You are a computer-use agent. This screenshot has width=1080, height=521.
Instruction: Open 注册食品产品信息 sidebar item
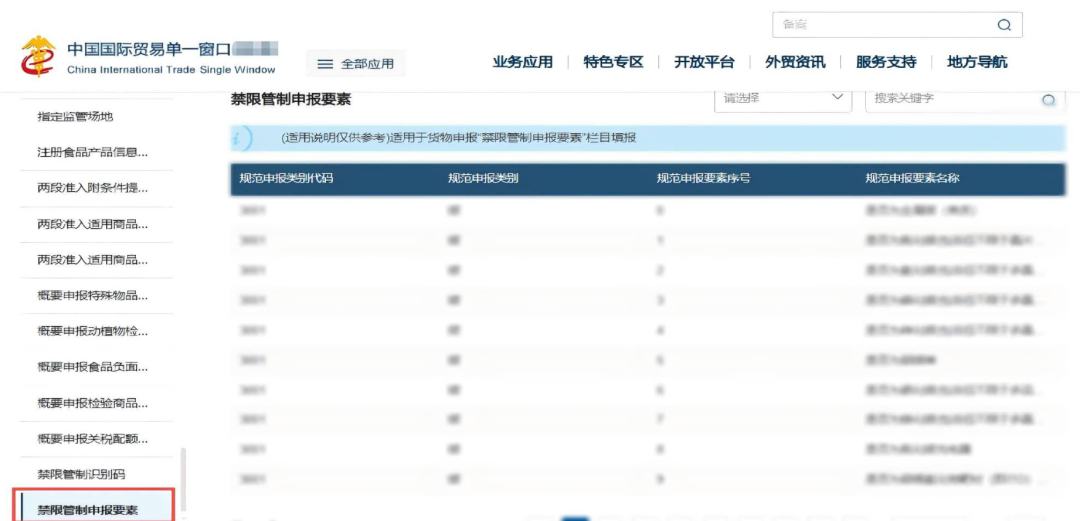92,152
